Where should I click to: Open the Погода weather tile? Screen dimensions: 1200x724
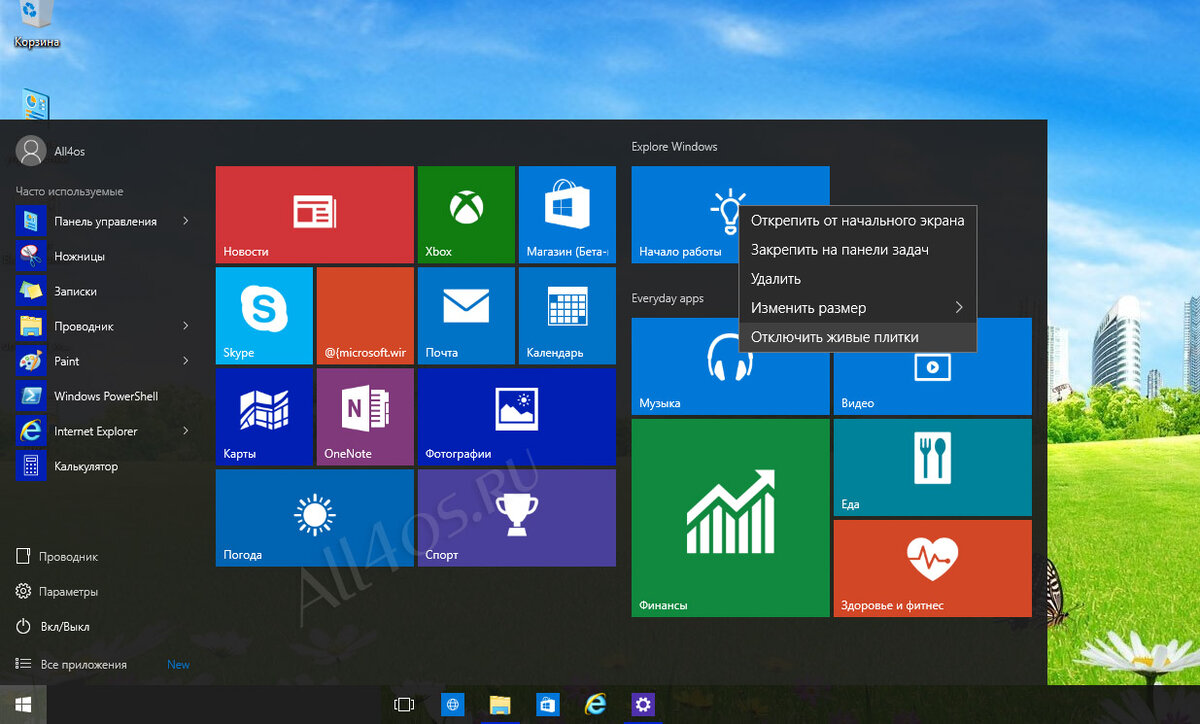tap(314, 517)
